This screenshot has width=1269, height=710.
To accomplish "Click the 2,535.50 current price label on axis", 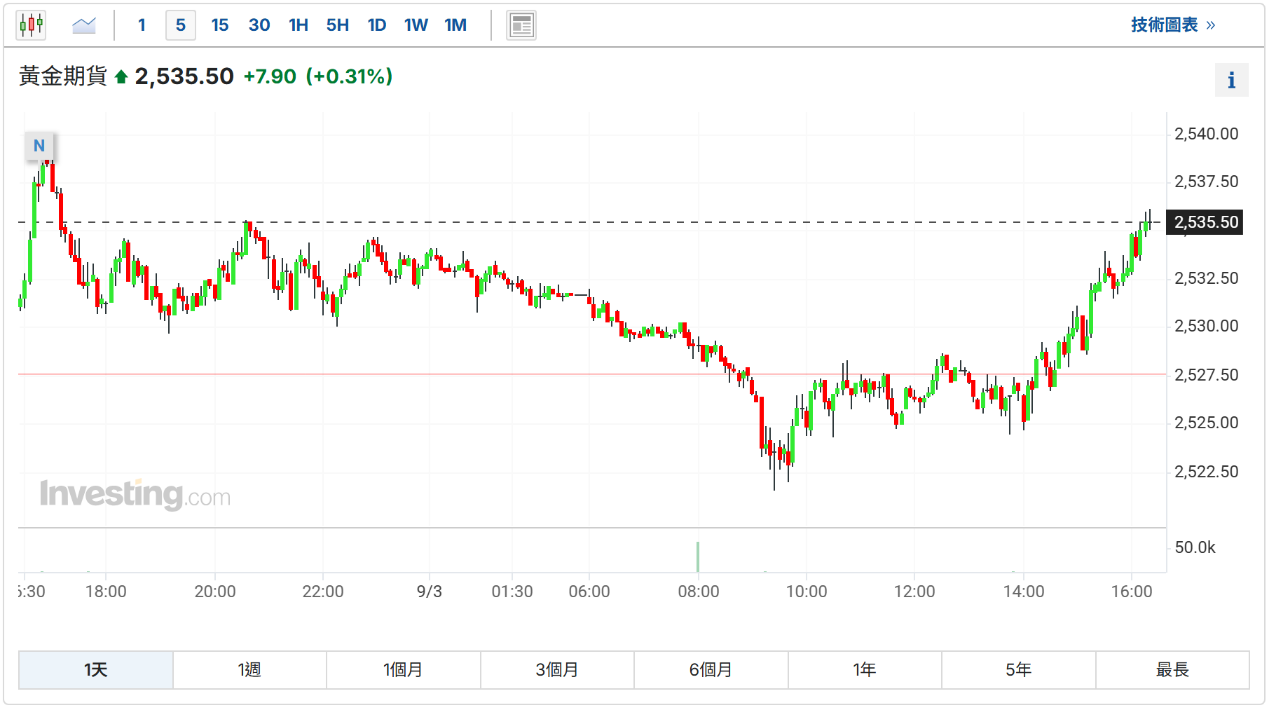I will (x=1206, y=222).
